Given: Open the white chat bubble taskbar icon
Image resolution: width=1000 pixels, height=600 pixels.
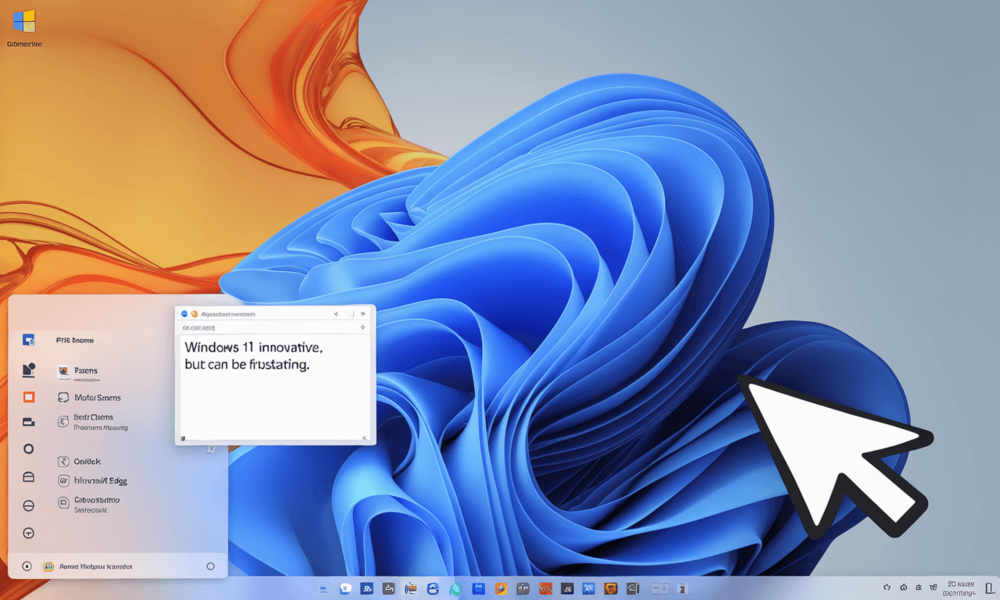Looking at the screenshot, I should (345, 589).
